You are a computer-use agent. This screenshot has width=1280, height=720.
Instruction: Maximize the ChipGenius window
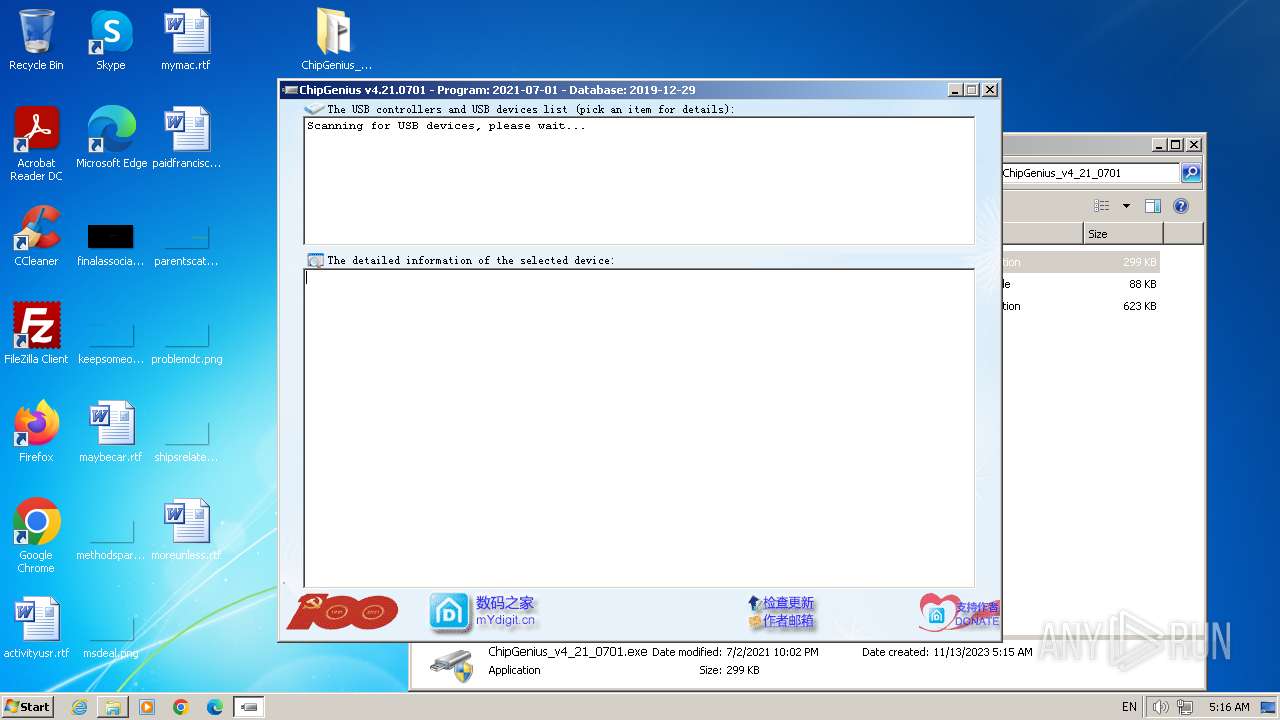click(x=972, y=90)
